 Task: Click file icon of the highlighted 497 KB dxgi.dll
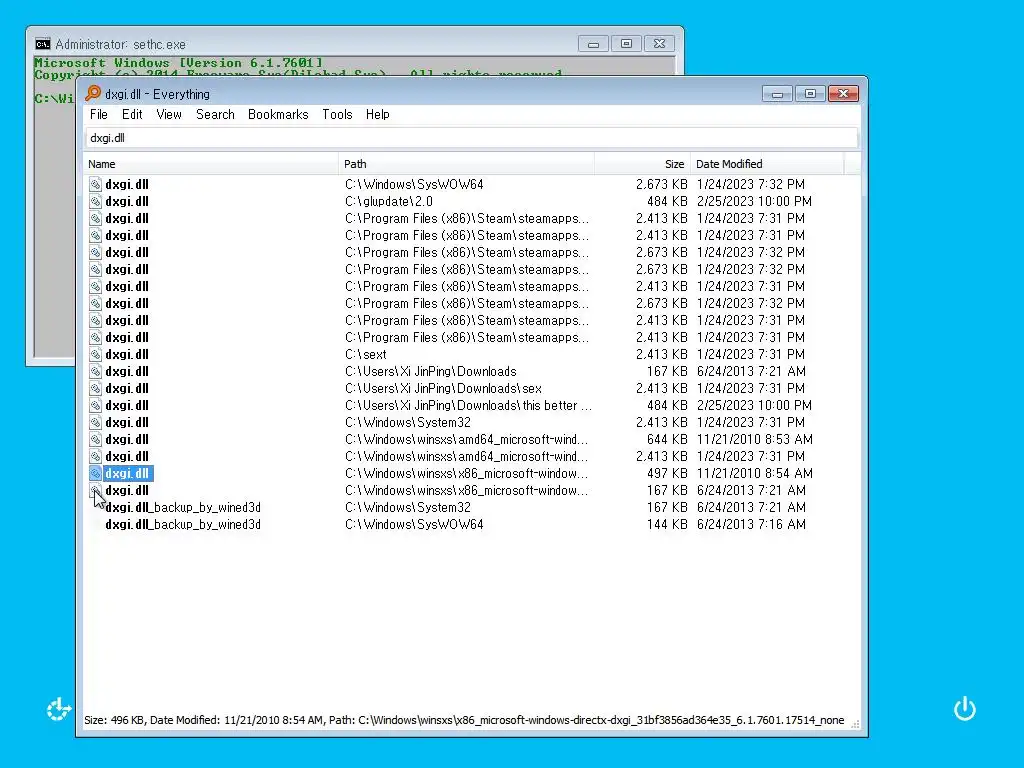[95, 473]
